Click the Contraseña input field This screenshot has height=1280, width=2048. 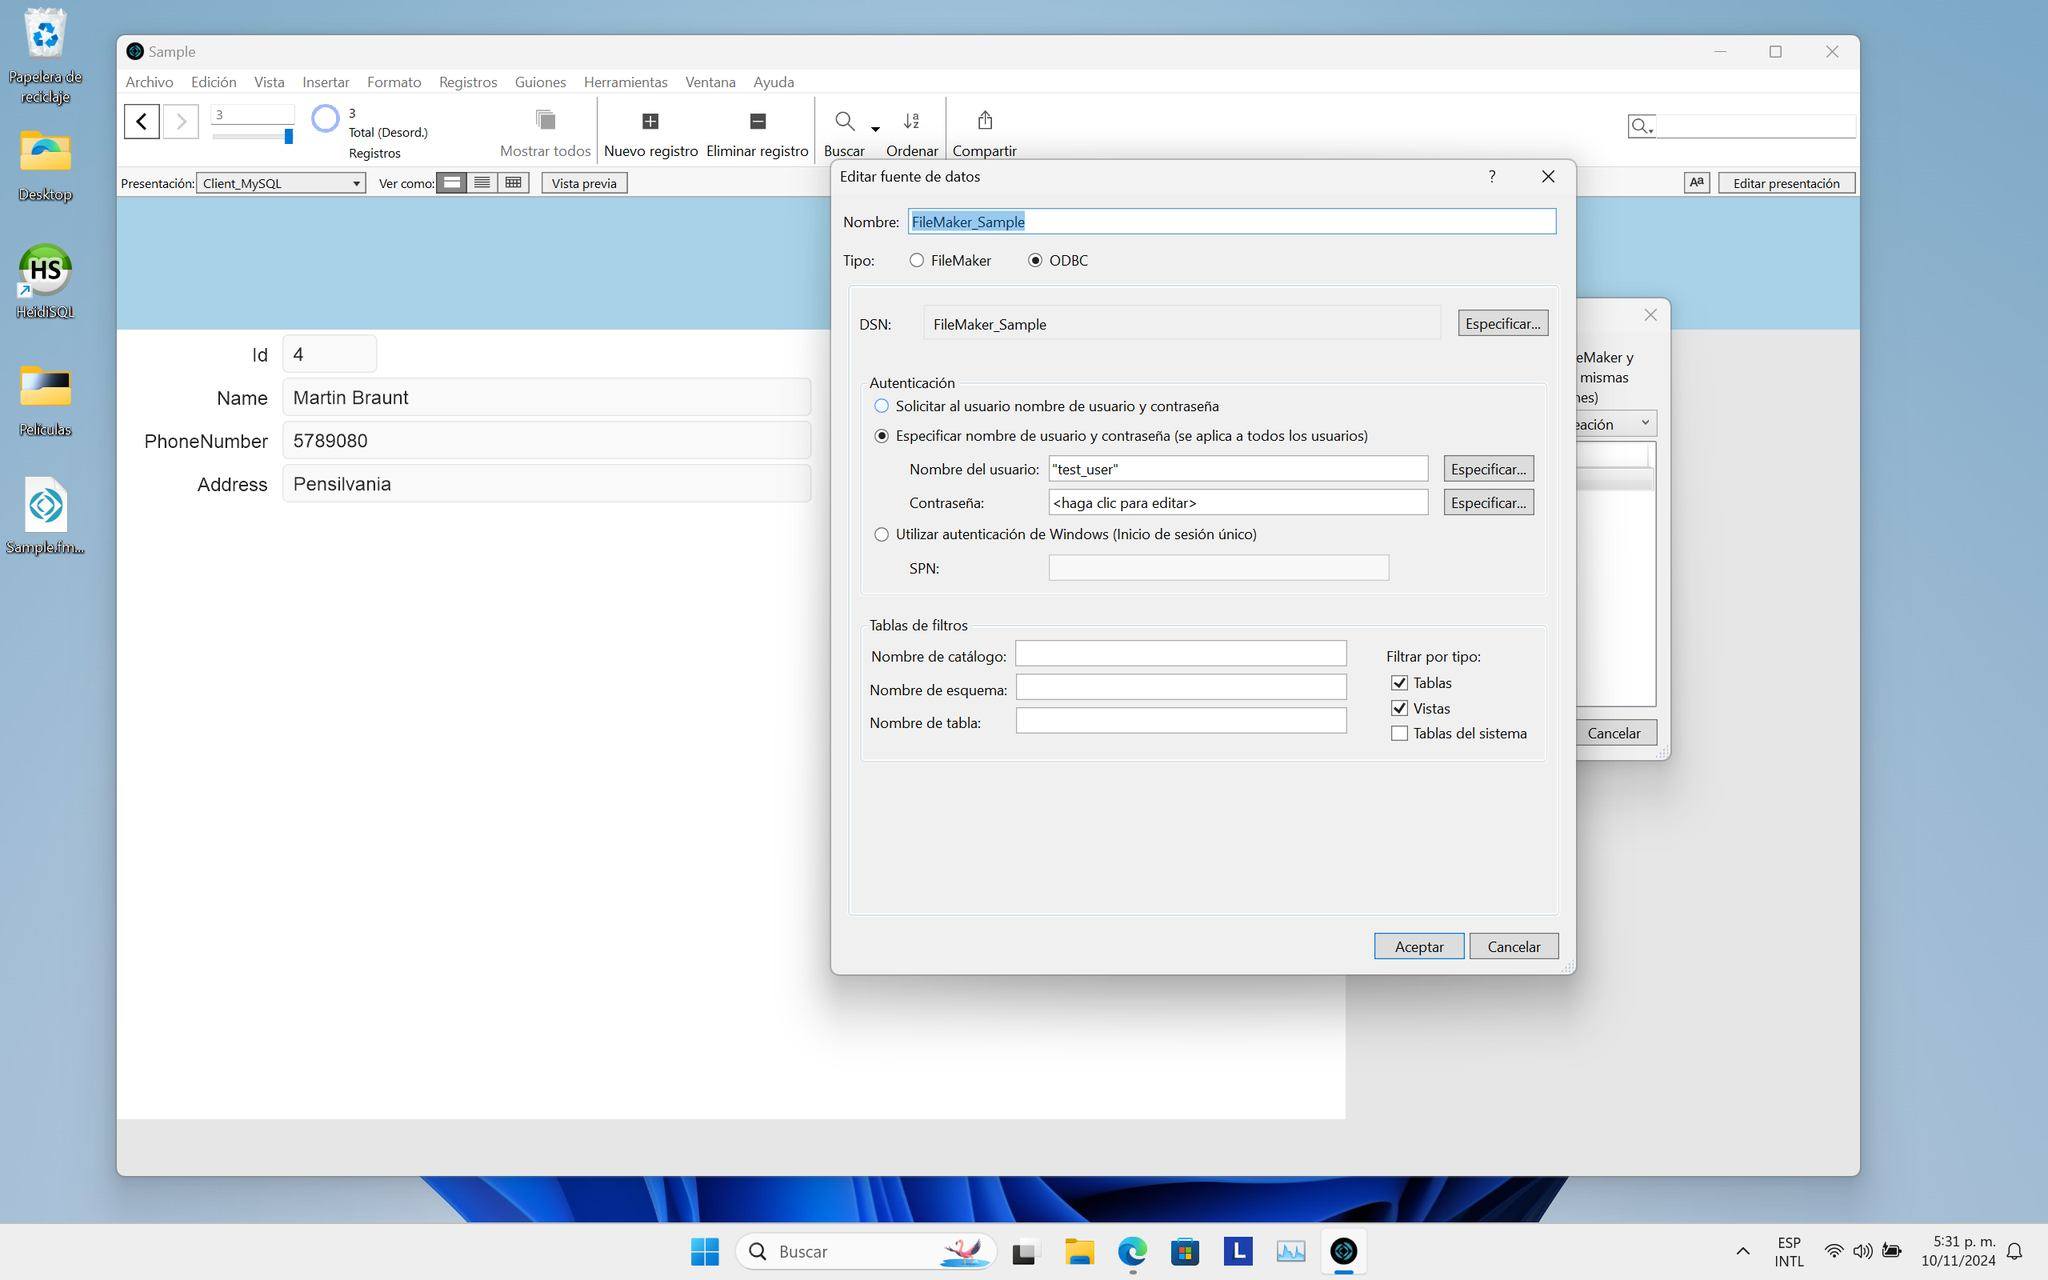[1238, 502]
